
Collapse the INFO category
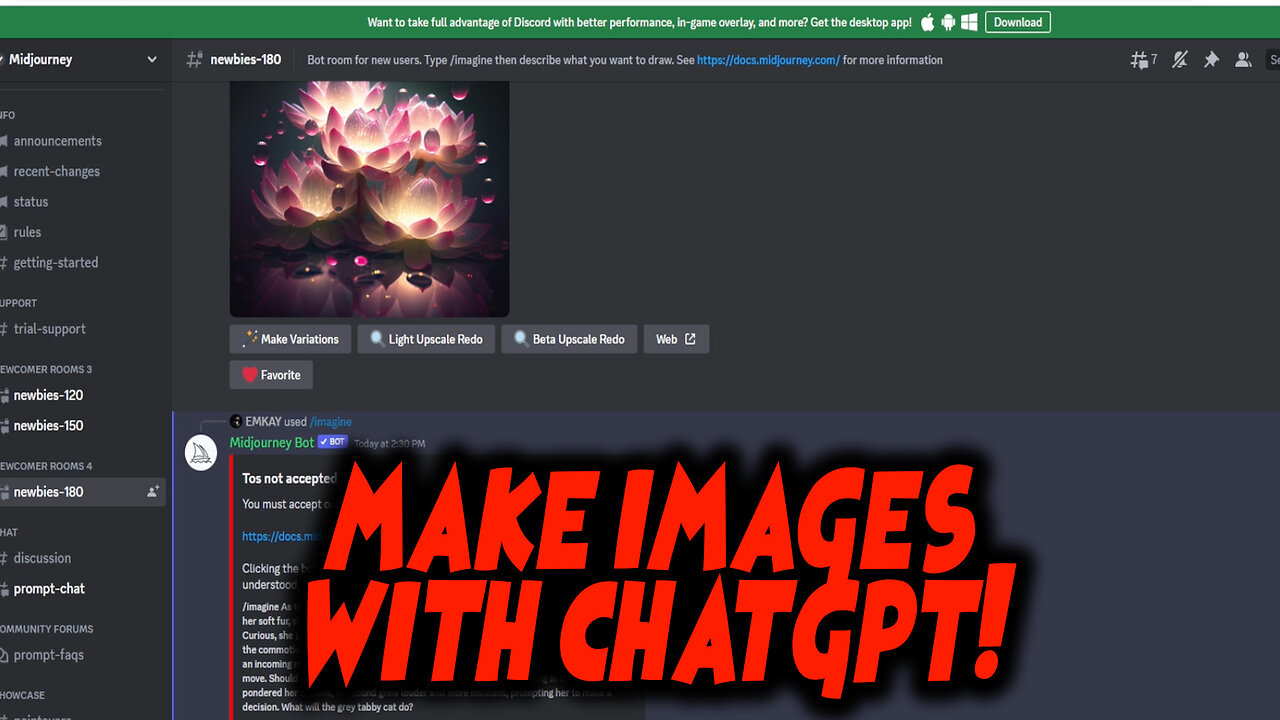(x=8, y=115)
